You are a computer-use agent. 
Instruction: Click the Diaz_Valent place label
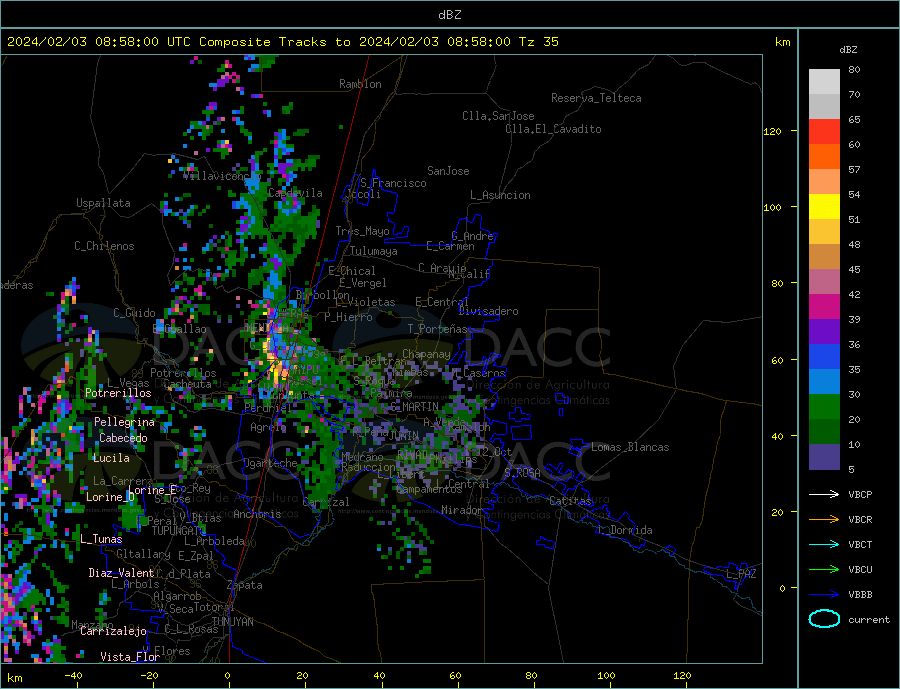(x=121, y=573)
